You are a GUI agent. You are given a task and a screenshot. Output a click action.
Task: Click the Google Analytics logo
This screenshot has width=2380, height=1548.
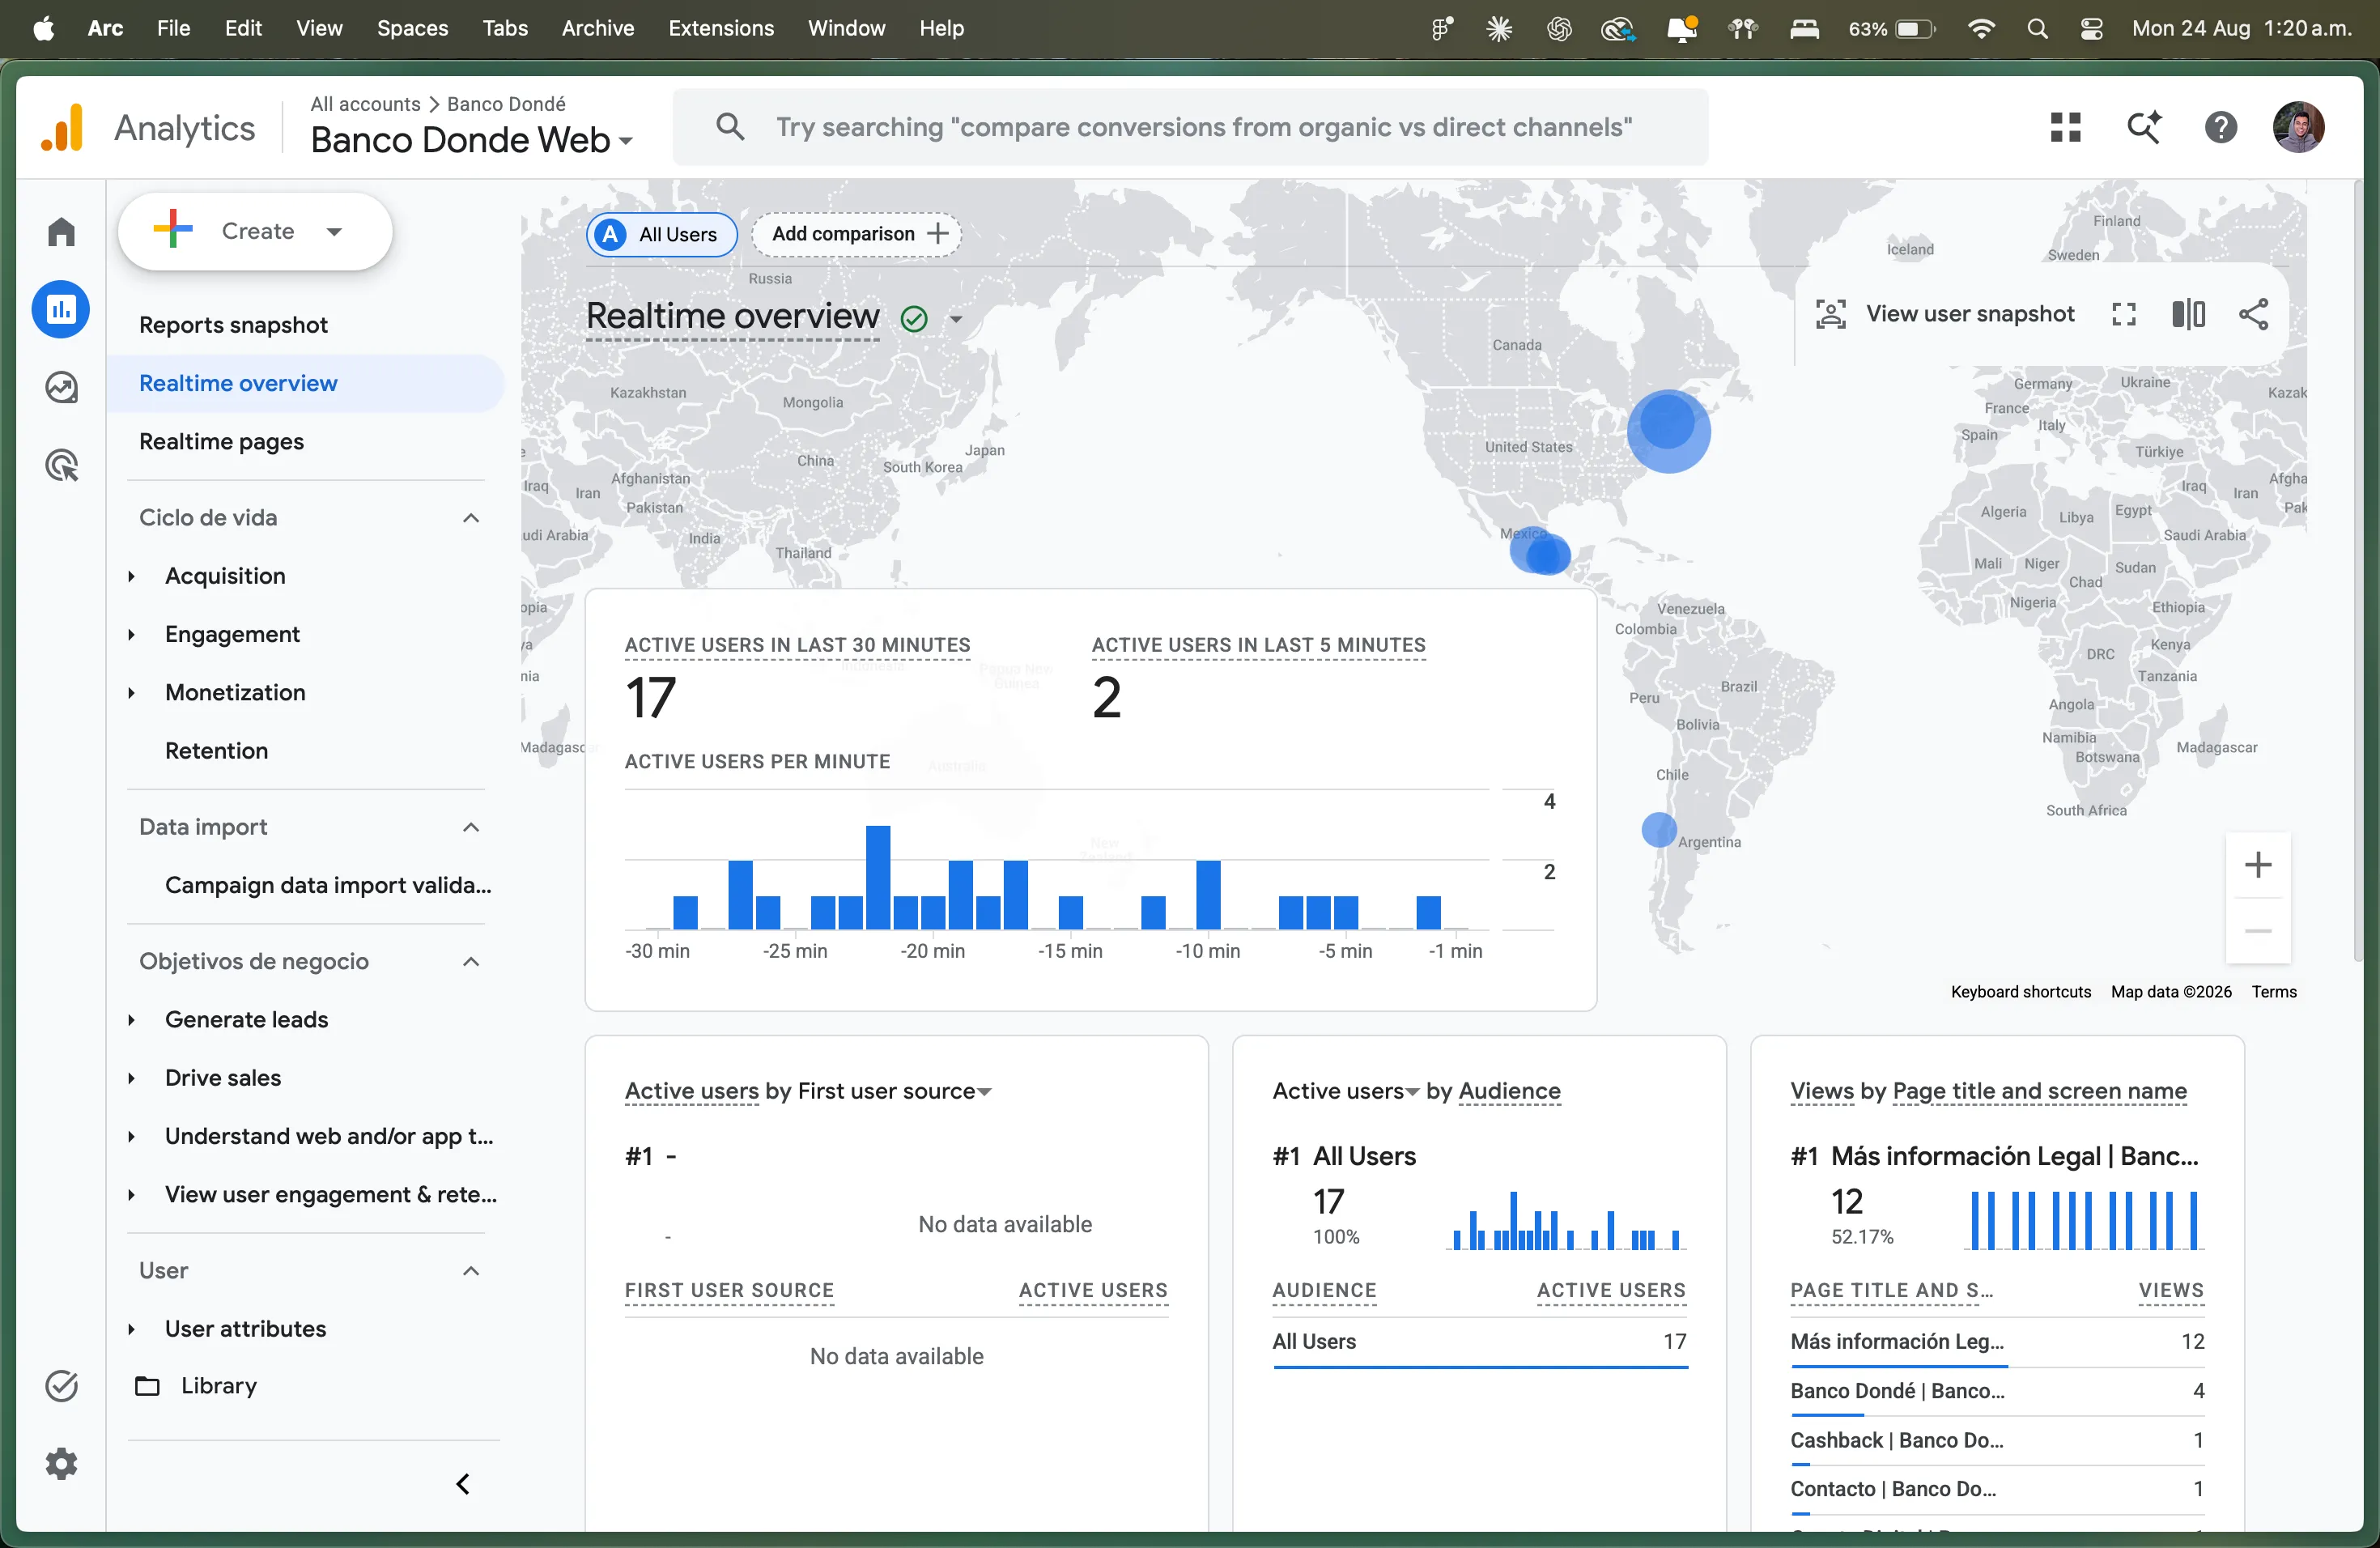[x=62, y=128]
